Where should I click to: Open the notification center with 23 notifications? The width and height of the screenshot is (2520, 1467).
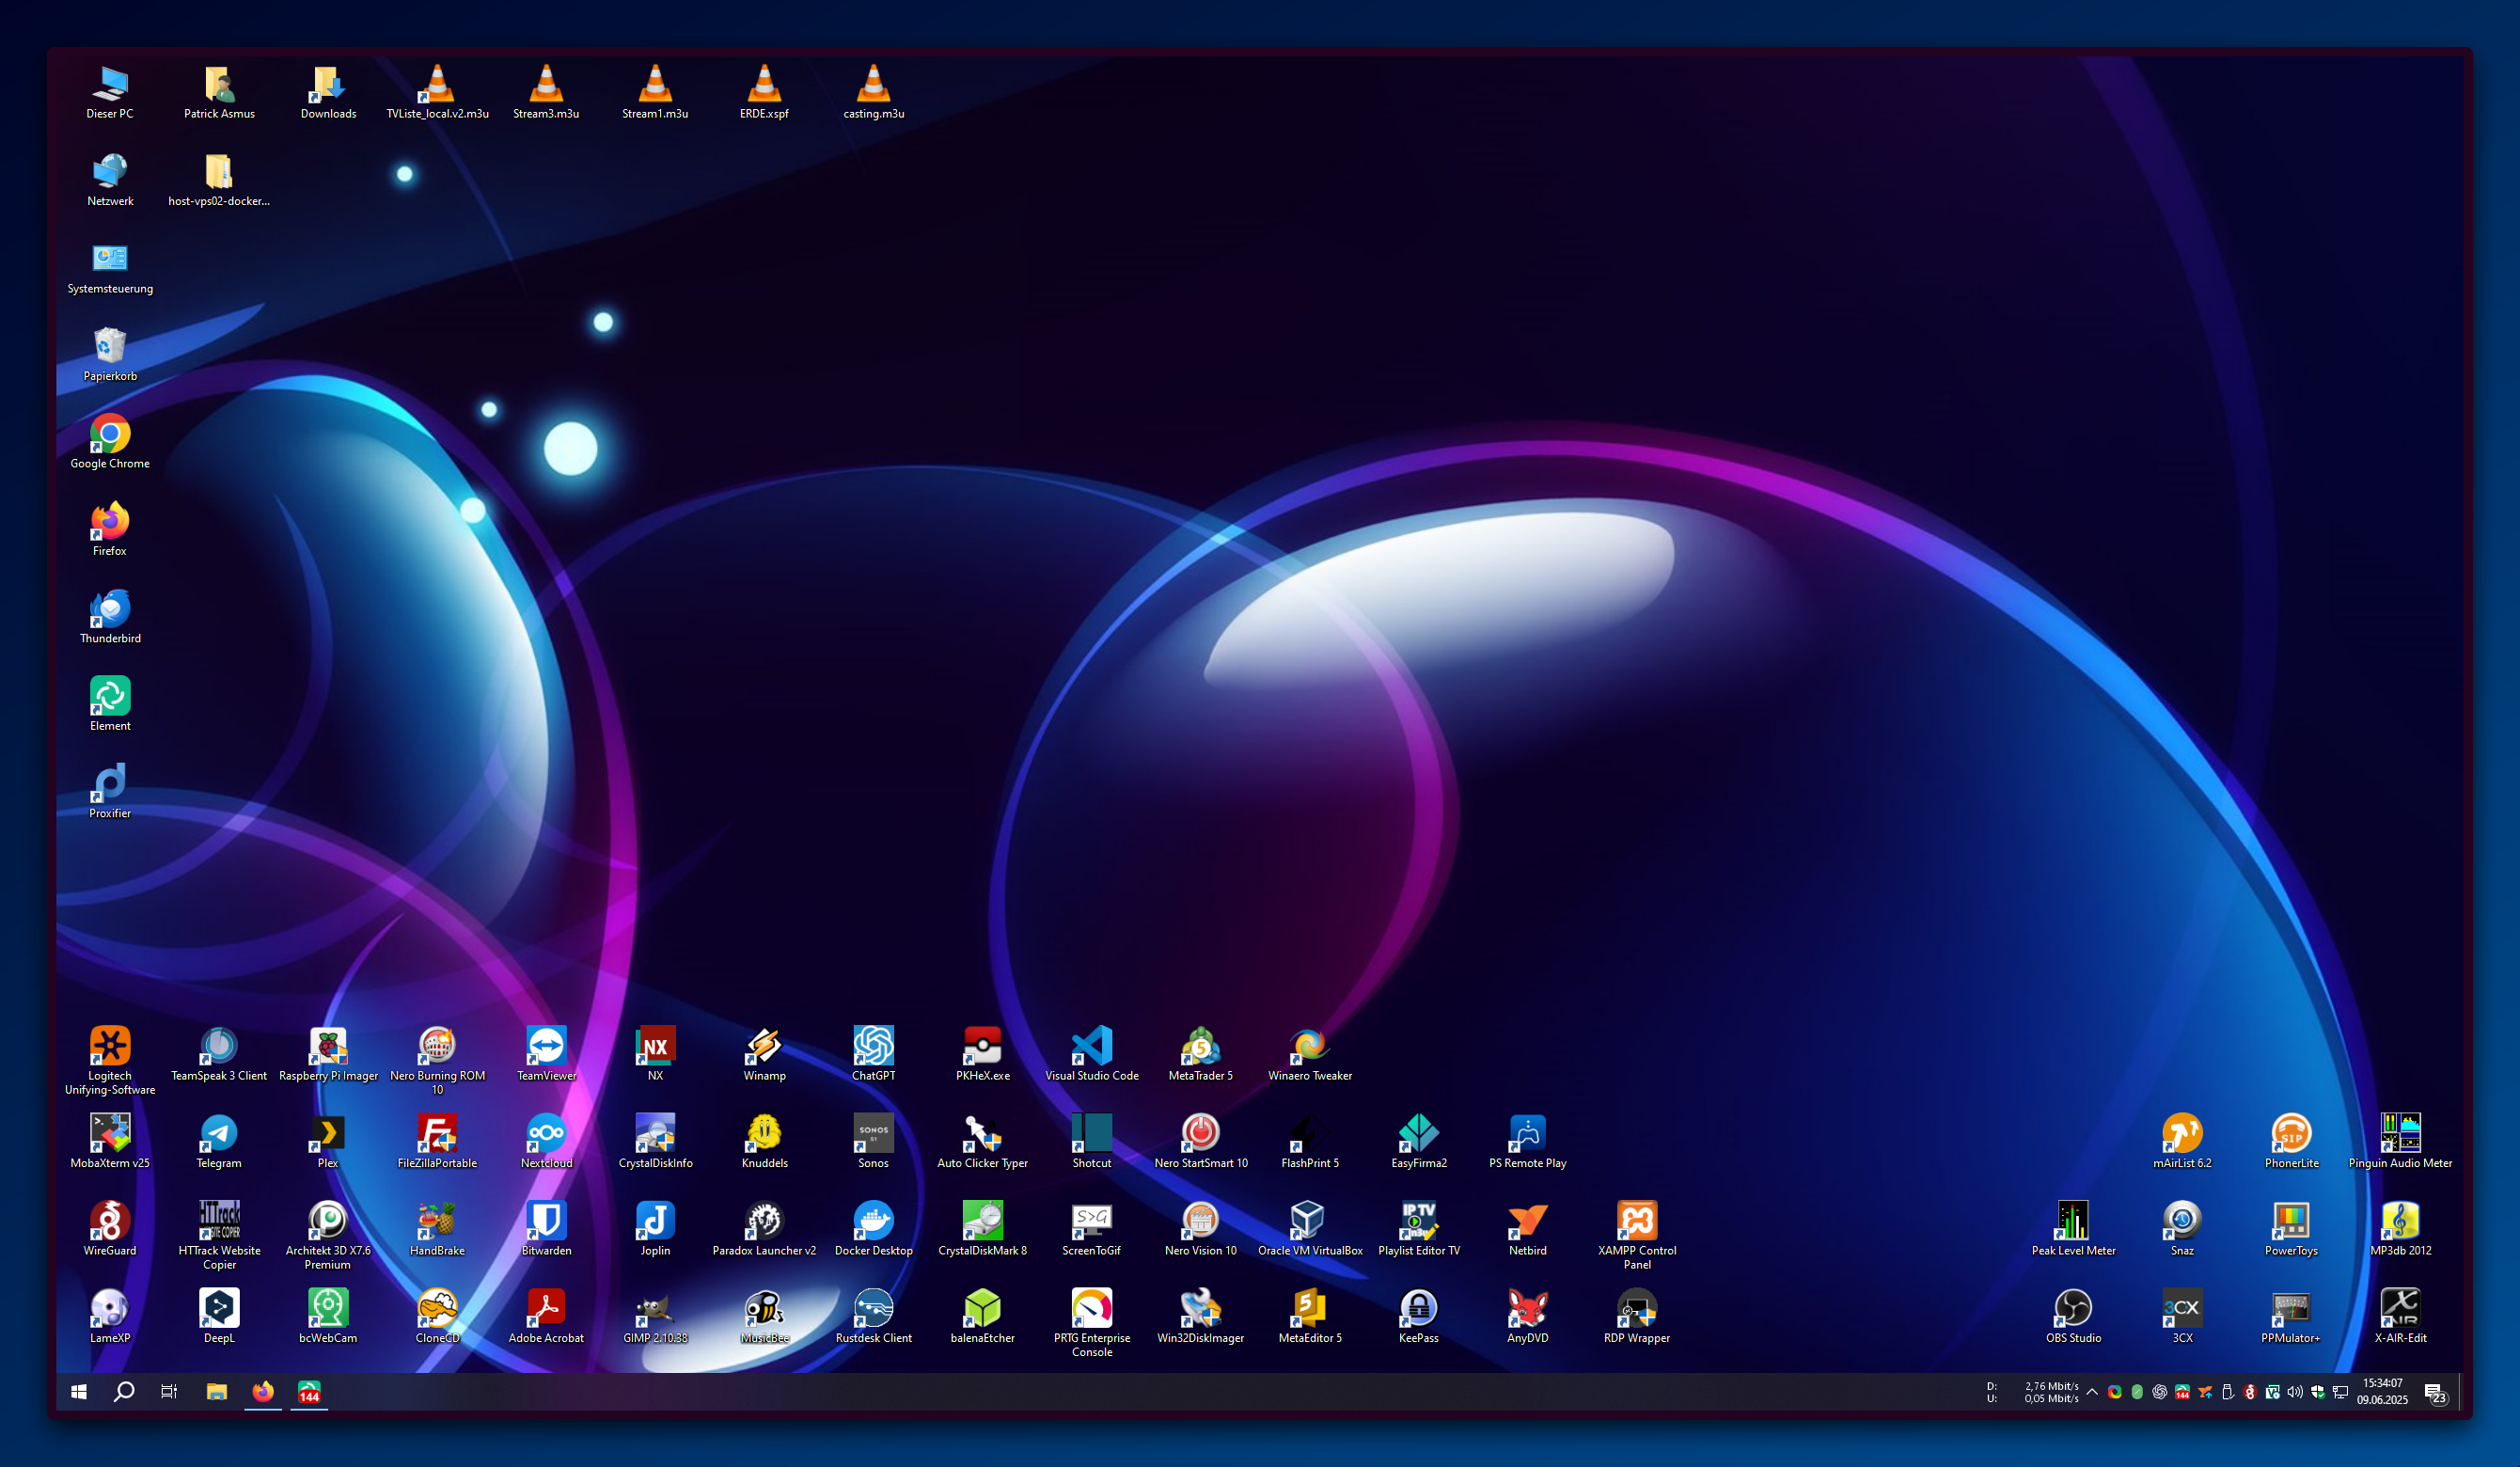coord(2435,1393)
